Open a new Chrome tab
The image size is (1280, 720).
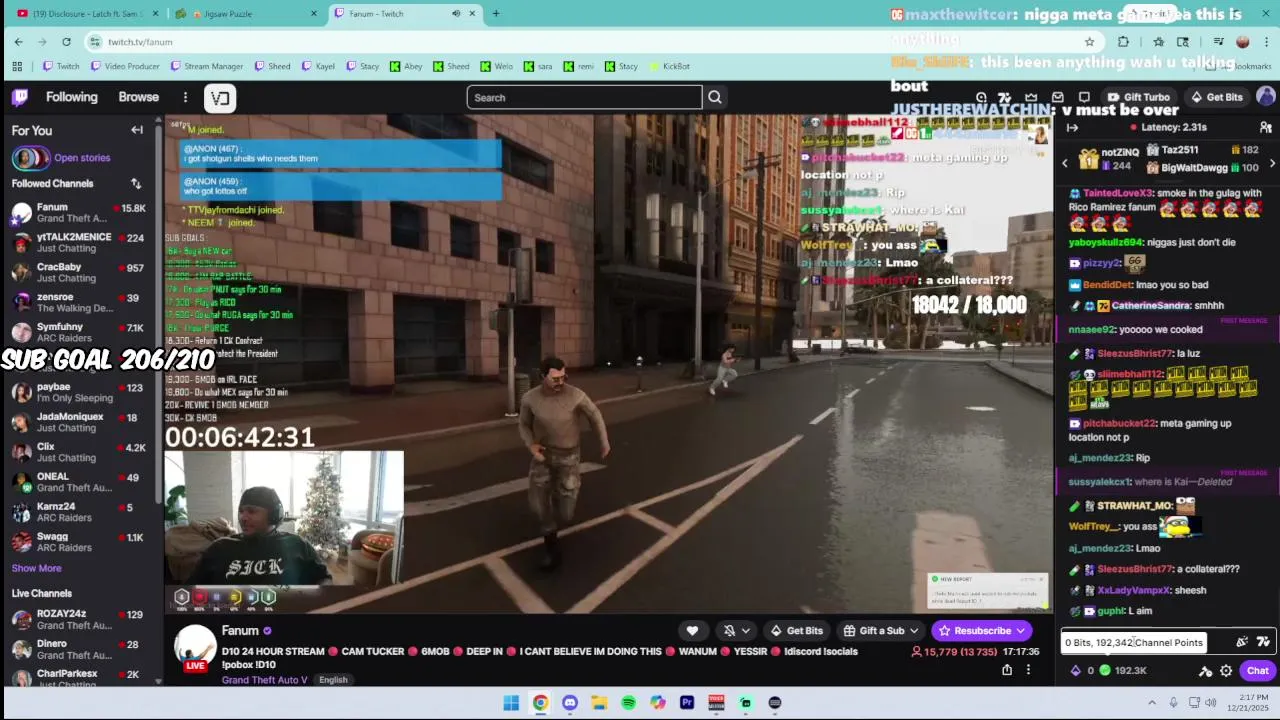[x=496, y=14]
